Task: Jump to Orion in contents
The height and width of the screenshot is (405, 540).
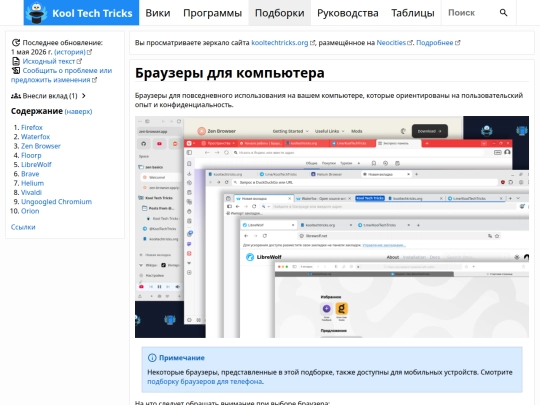Action: [x=30, y=211]
